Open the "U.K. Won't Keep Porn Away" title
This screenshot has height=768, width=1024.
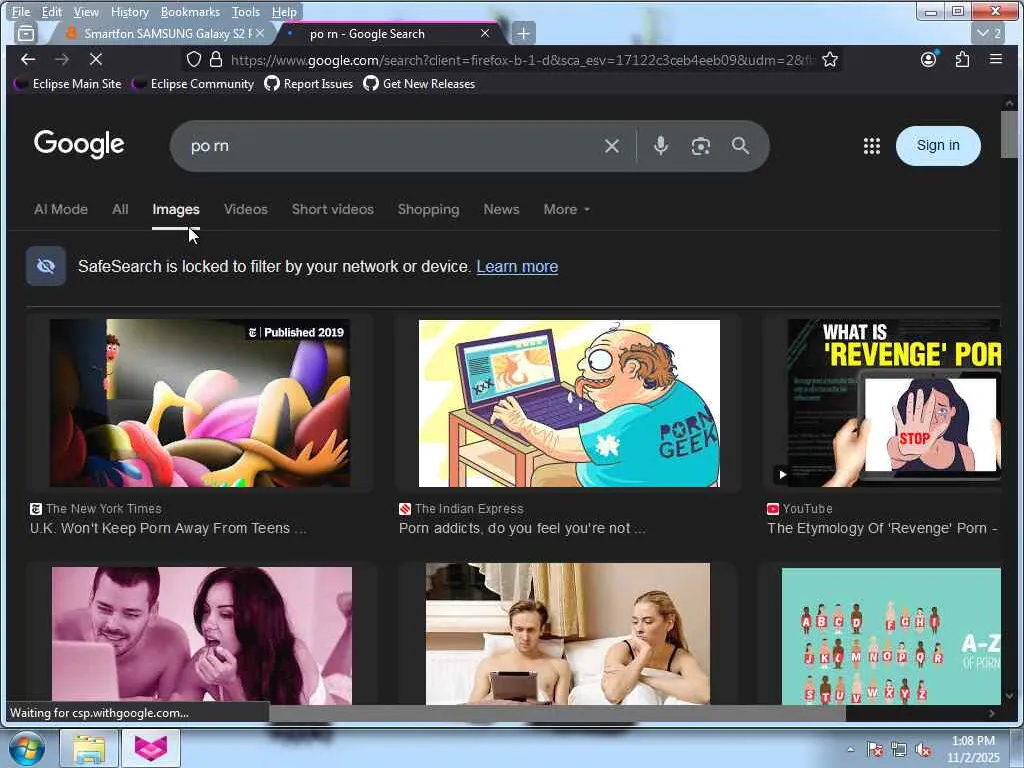coord(168,528)
